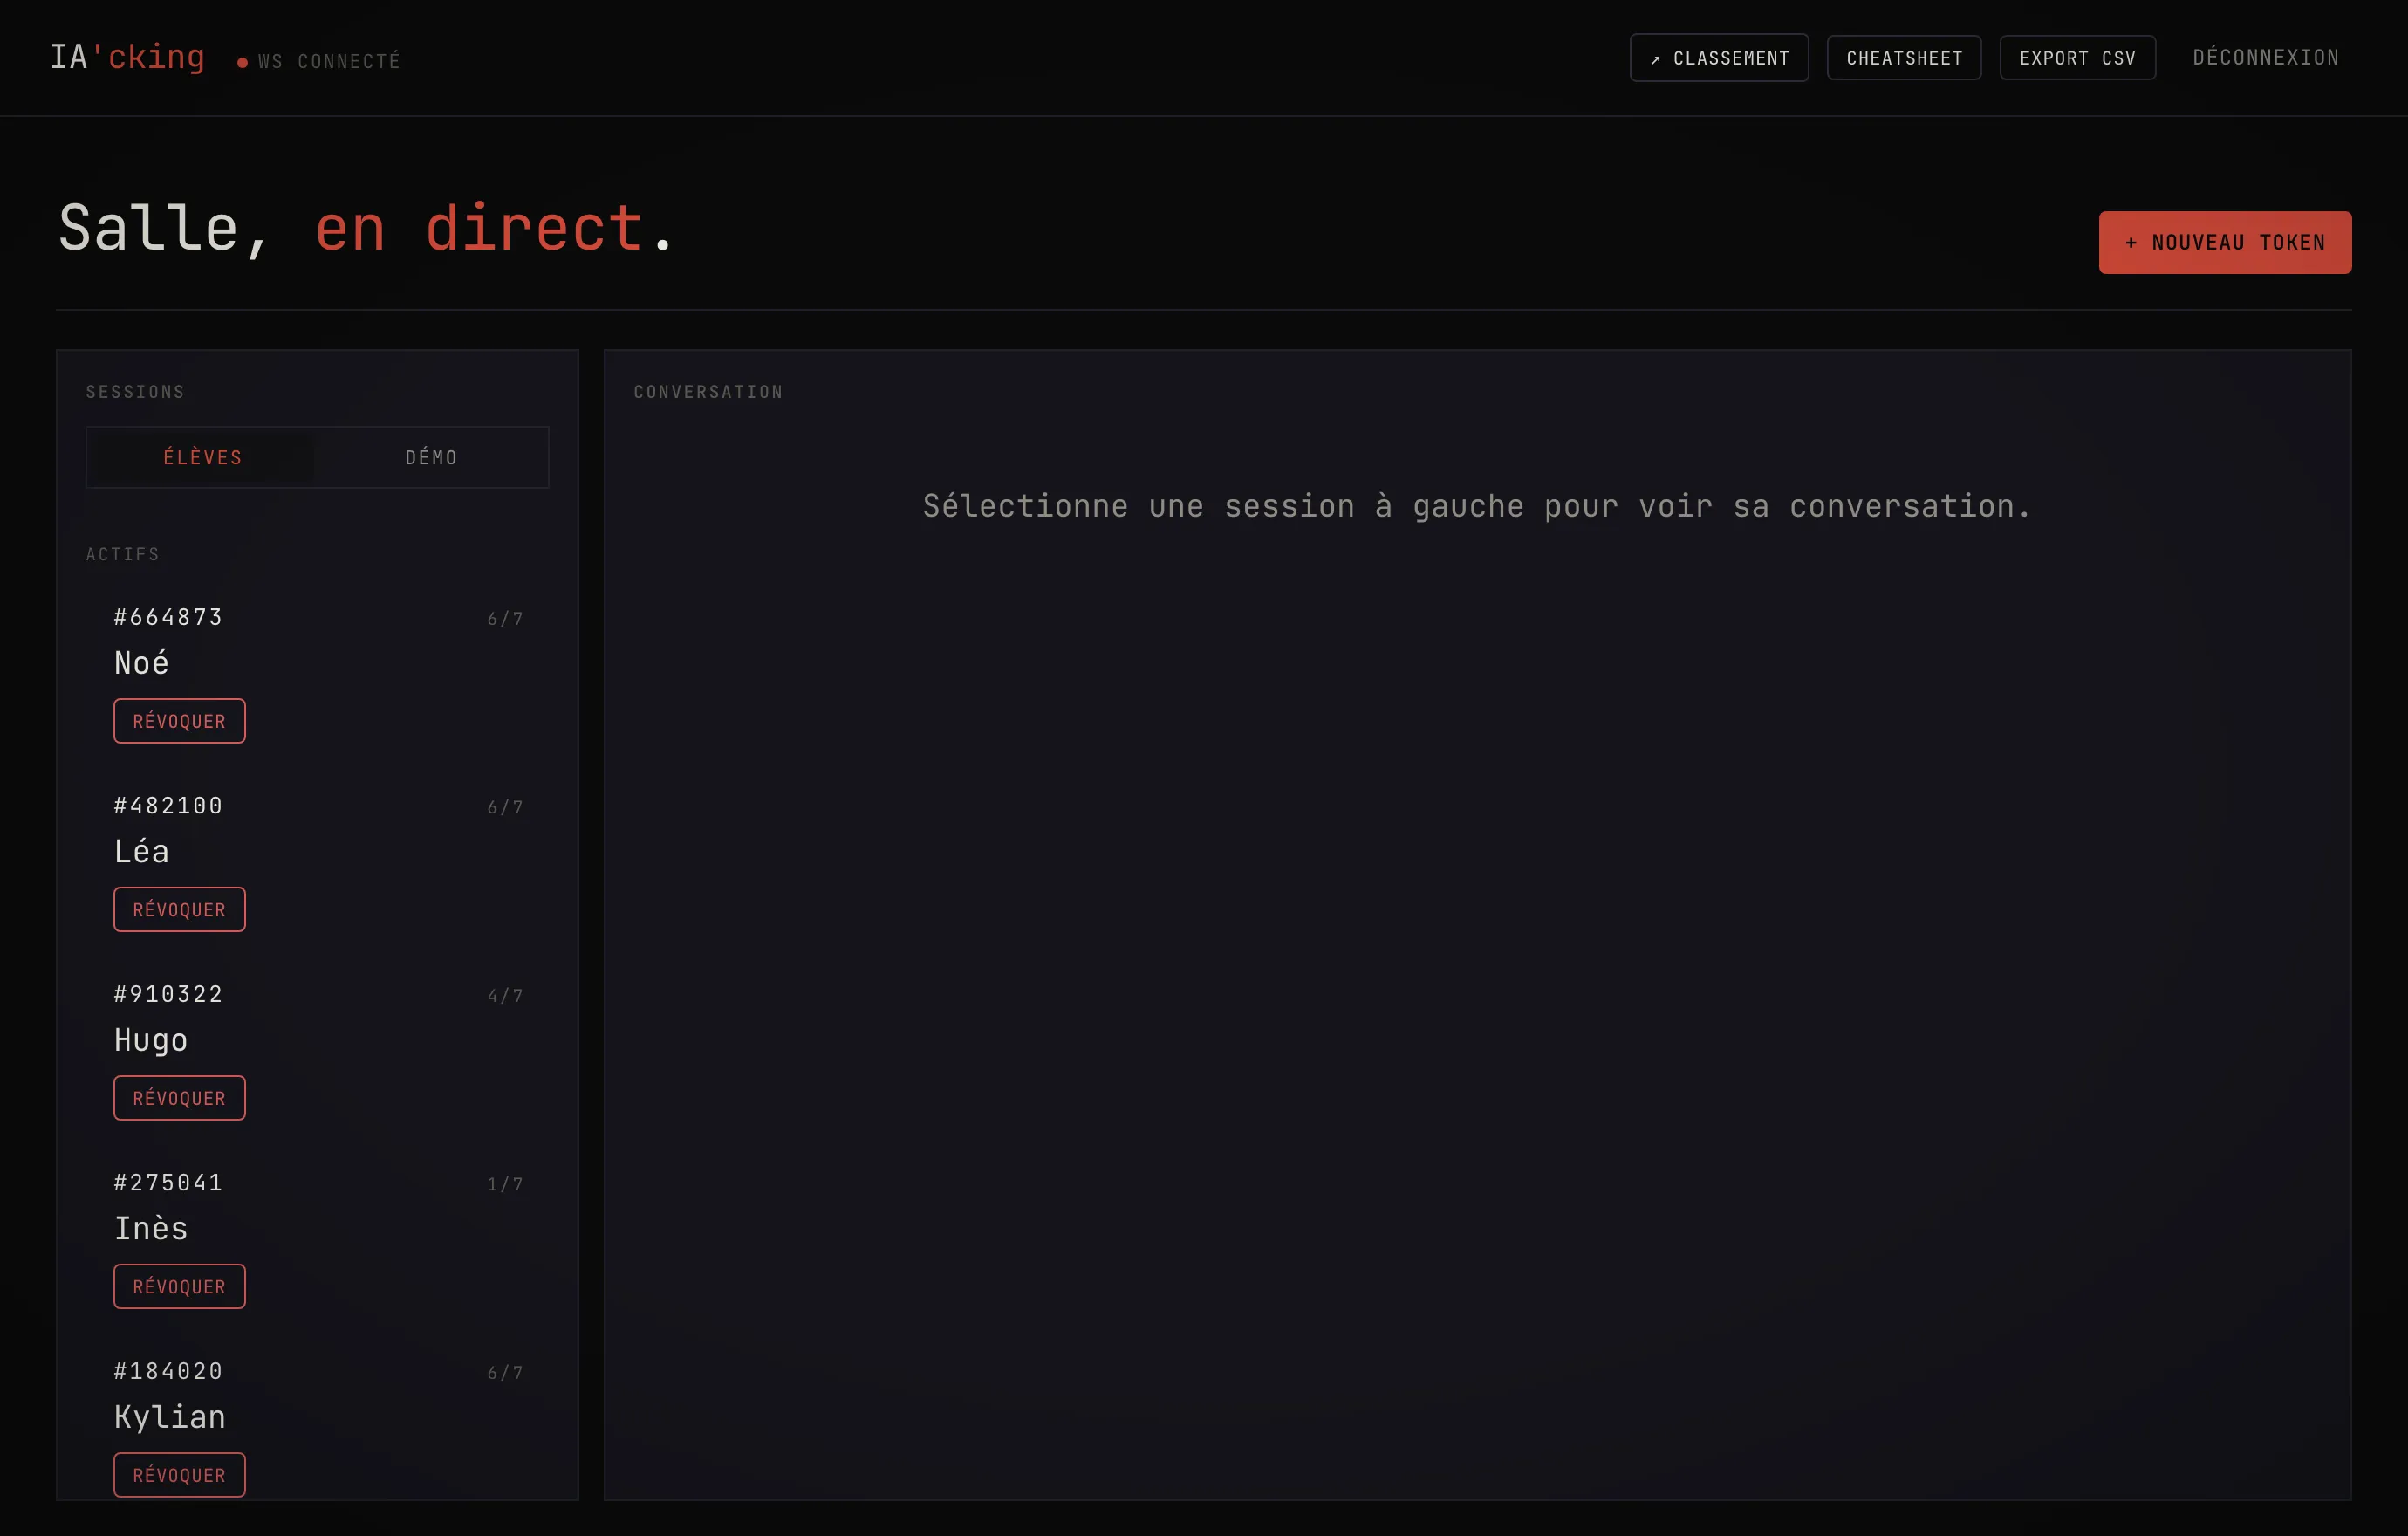
Task: Click the IA'cking logo
Action: [x=128, y=57]
